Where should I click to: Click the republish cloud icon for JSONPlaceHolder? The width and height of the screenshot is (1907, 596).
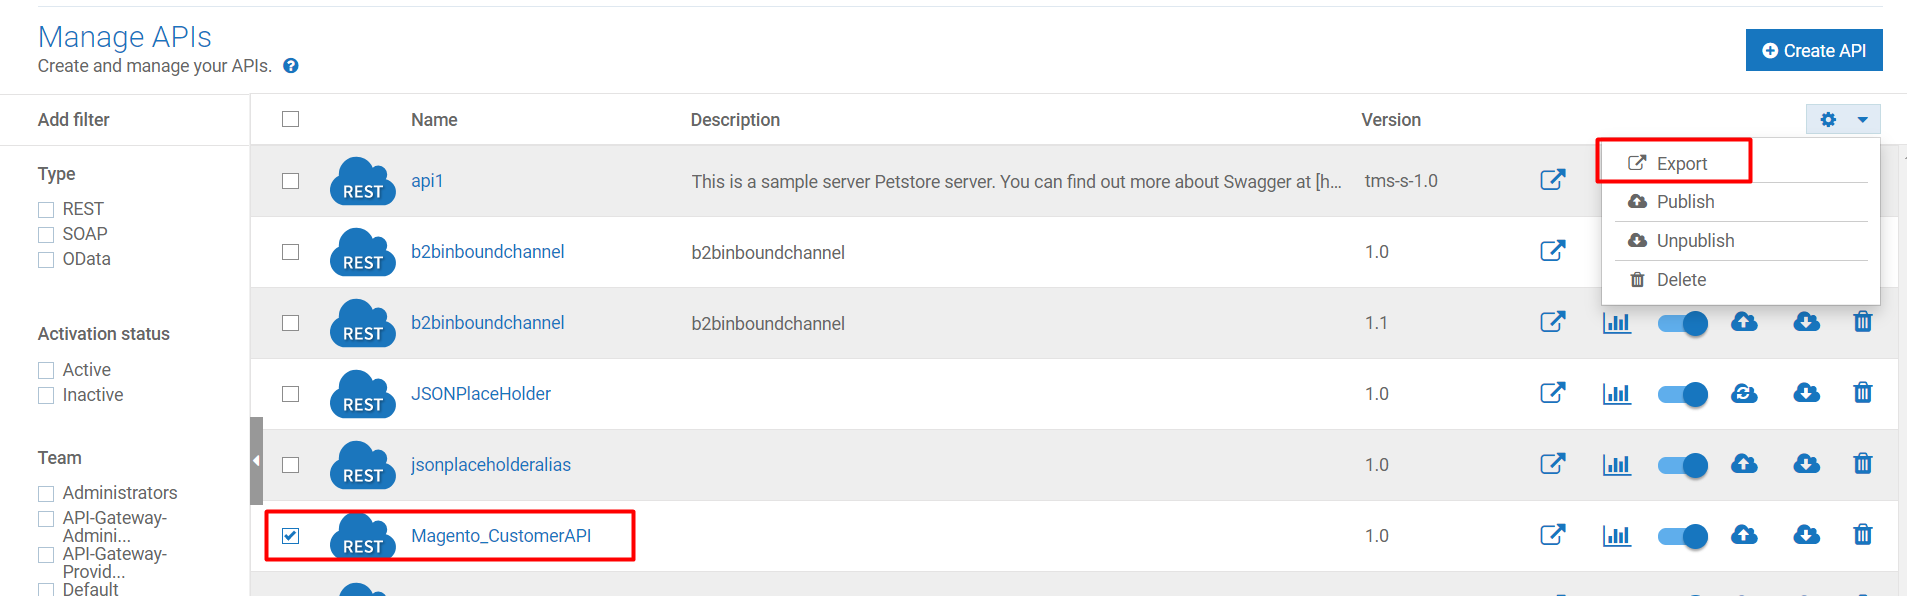click(x=1744, y=393)
